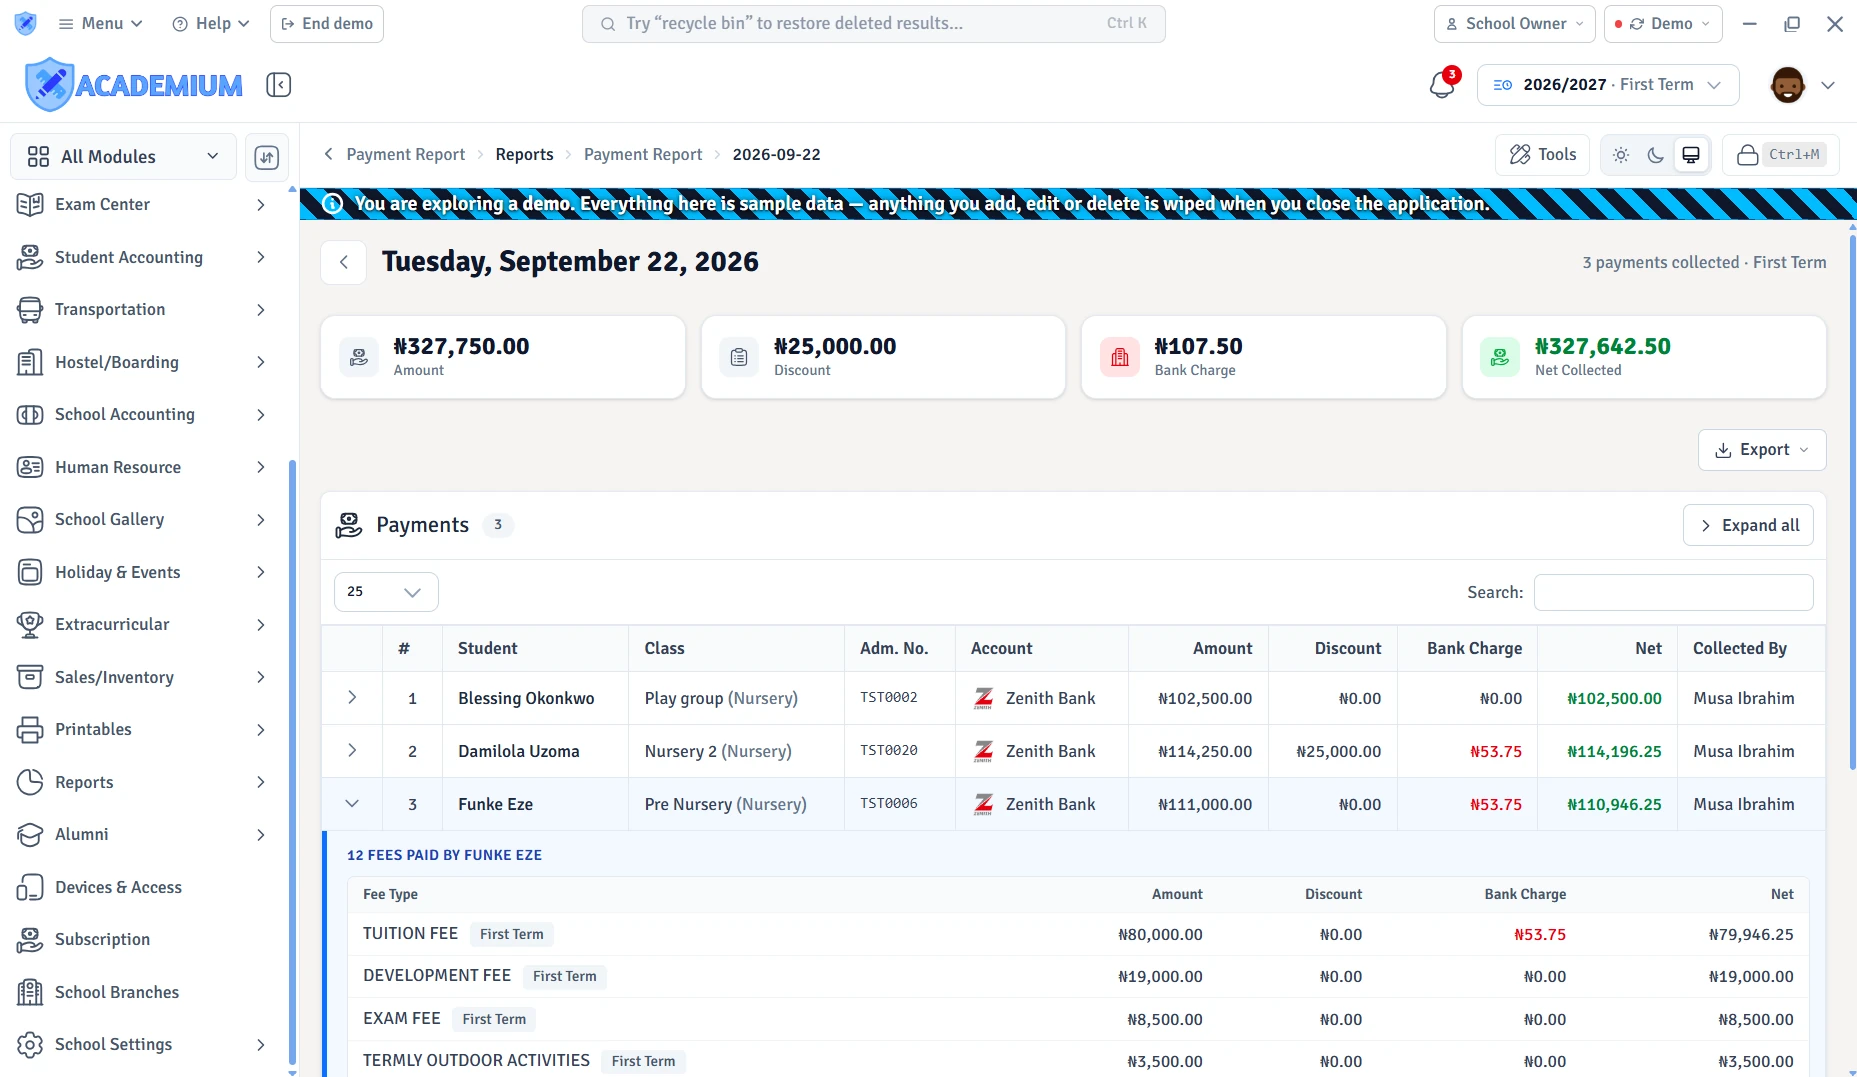The width and height of the screenshot is (1857, 1077).
Task: Open the rows-per-page dropdown showing 25
Action: 386,592
